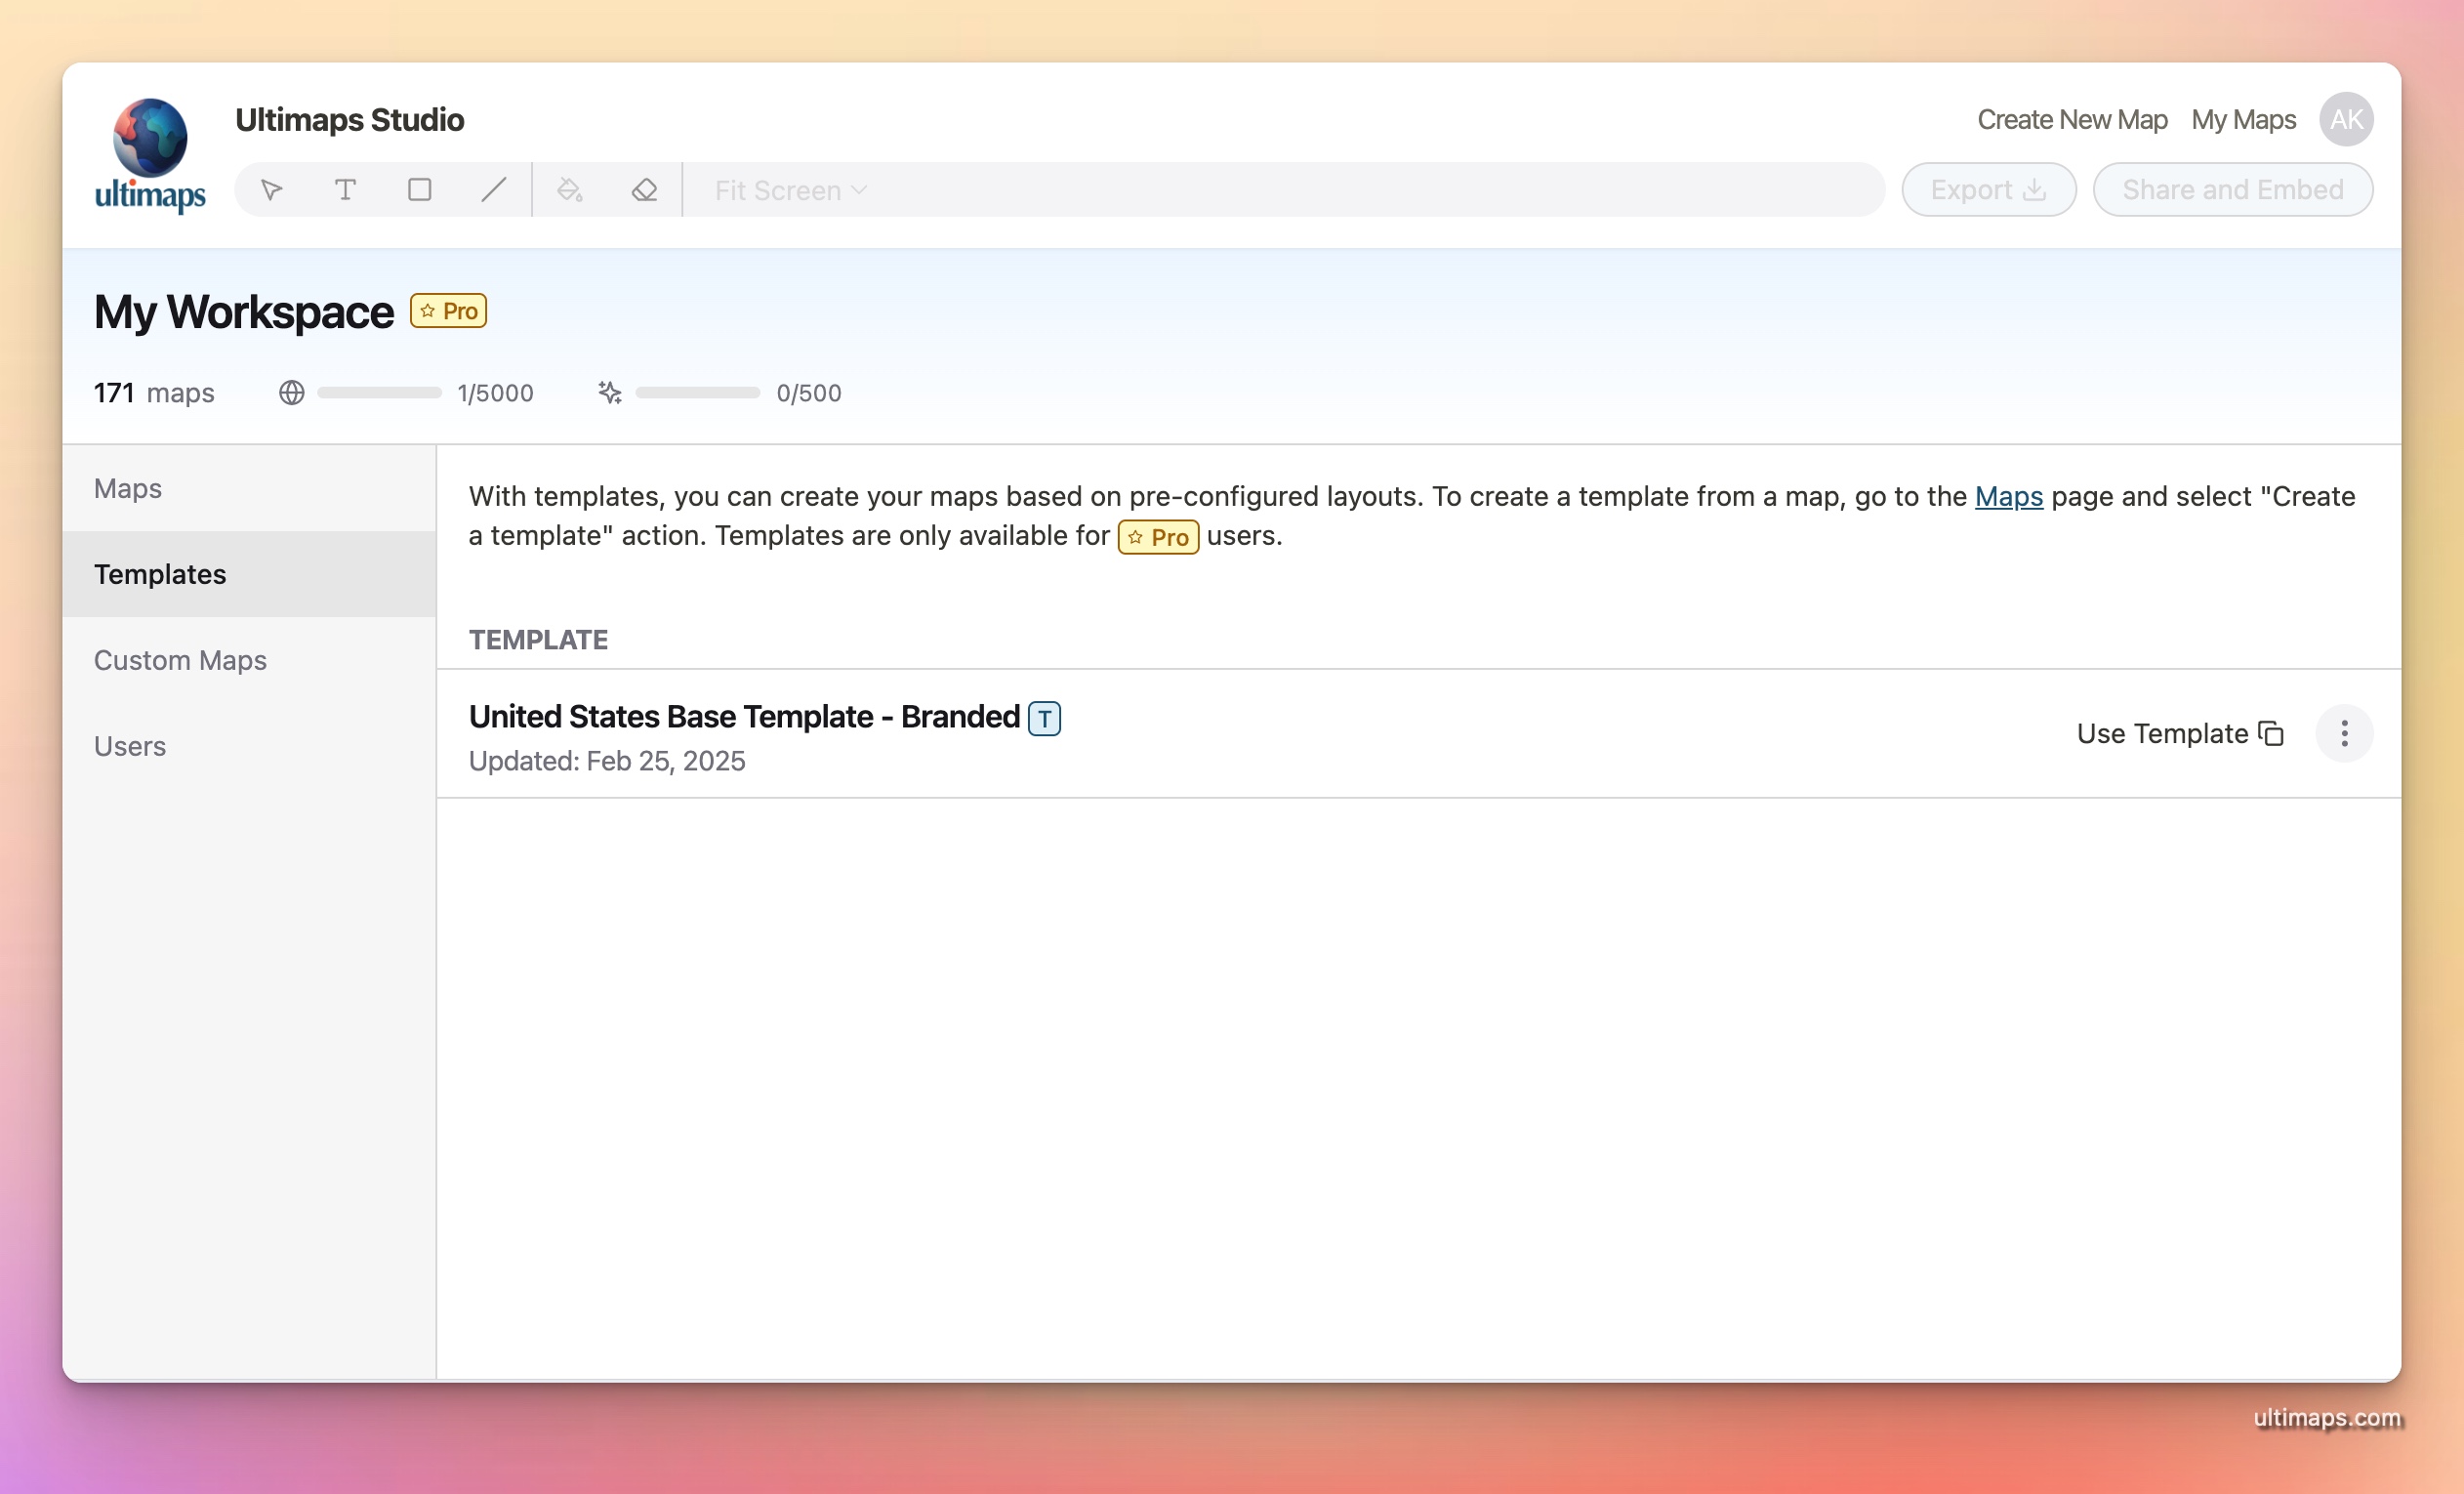
Task: Click the map views usage progress bar
Action: pos(379,393)
